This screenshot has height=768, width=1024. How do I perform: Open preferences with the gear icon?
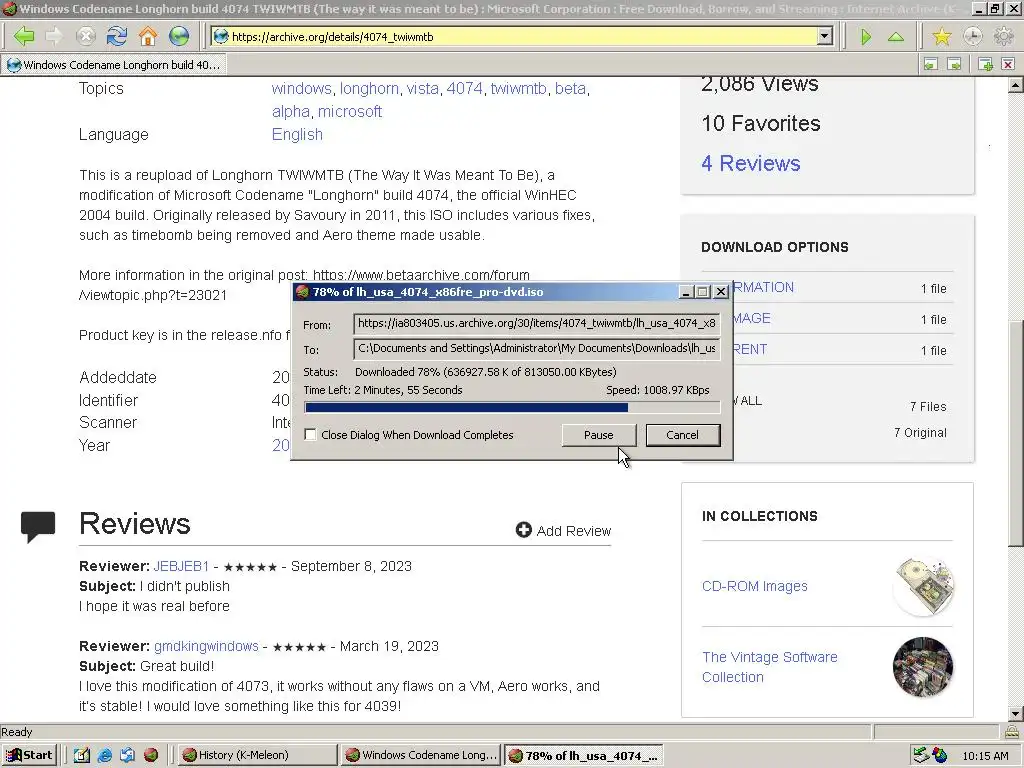[1003, 37]
